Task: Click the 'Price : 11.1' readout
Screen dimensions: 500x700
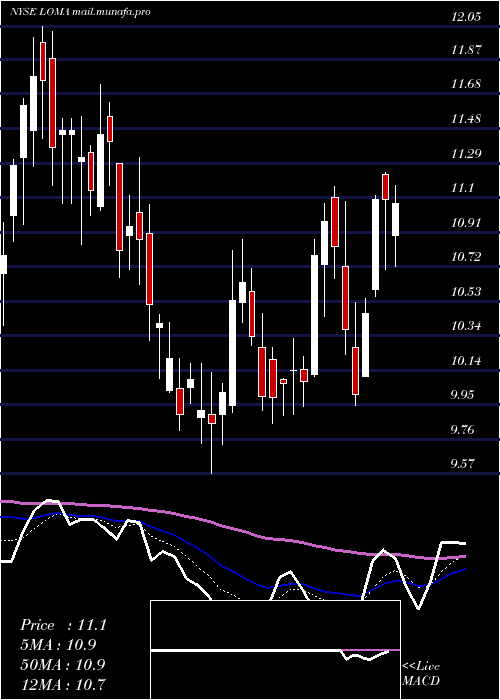Action: pos(63,625)
